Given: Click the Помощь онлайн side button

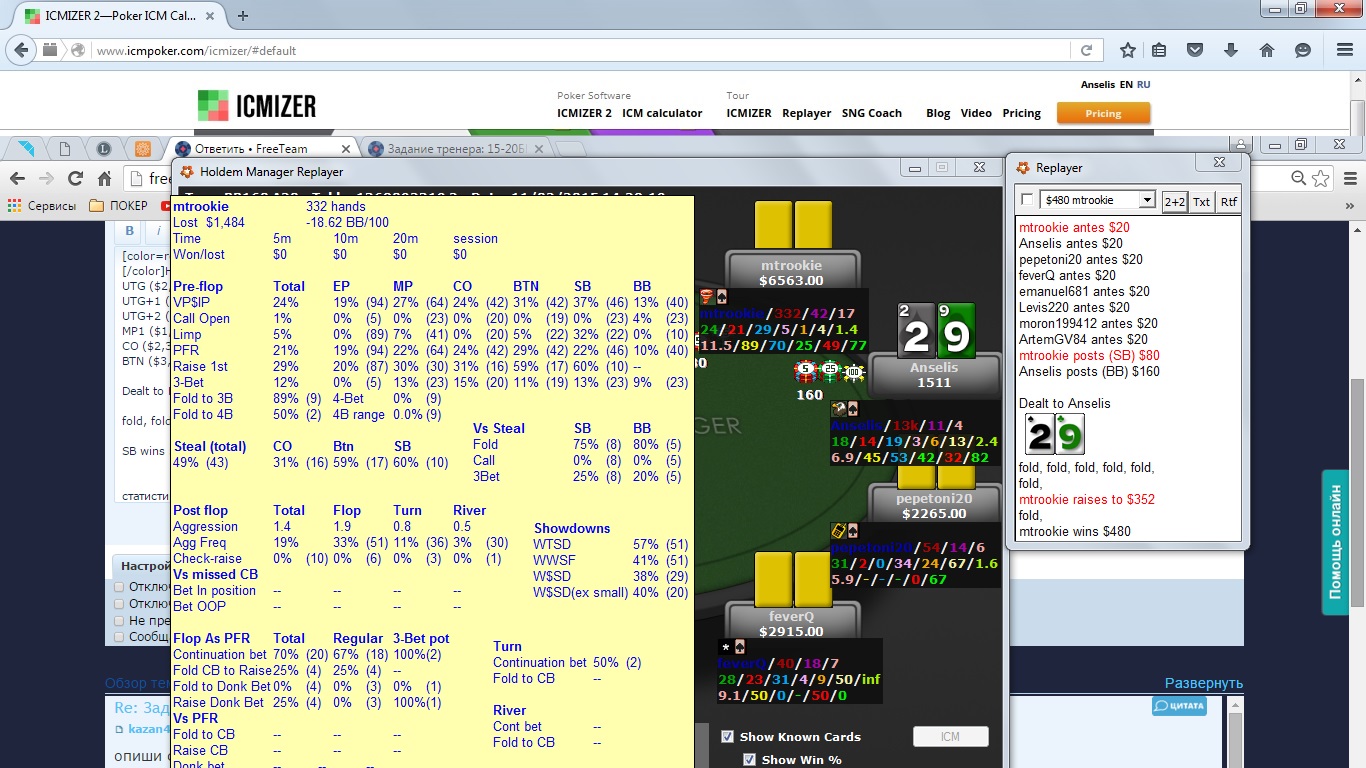Looking at the screenshot, I should pyautogui.click(x=1335, y=542).
